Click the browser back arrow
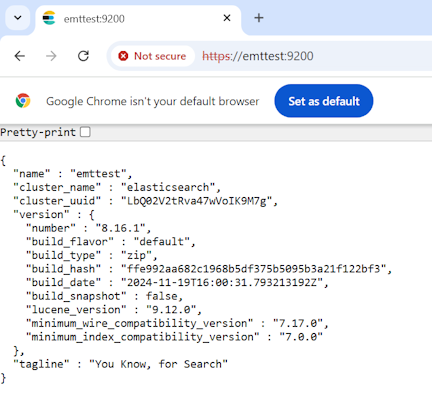Image resolution: width=432 pixels, height=394 pixels. click(20, 56)
